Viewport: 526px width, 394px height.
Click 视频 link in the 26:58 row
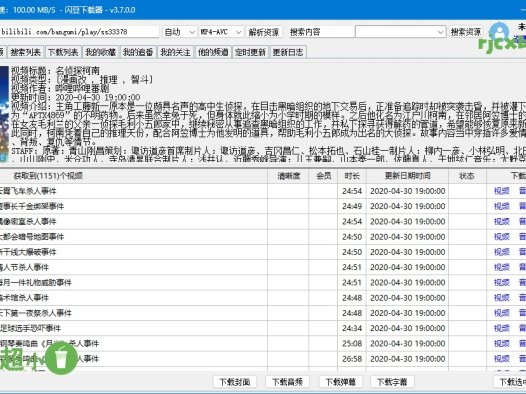tap(502, 359)
